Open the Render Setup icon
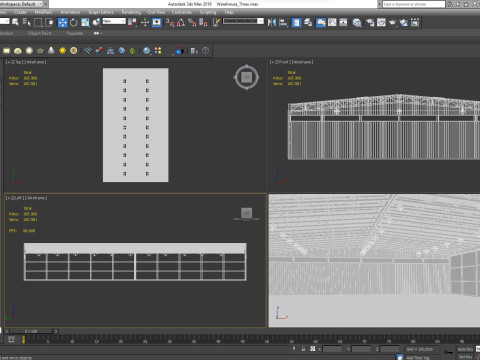Image resolution: width=480 pixels, height=360 pixels. tap(370, 22)
